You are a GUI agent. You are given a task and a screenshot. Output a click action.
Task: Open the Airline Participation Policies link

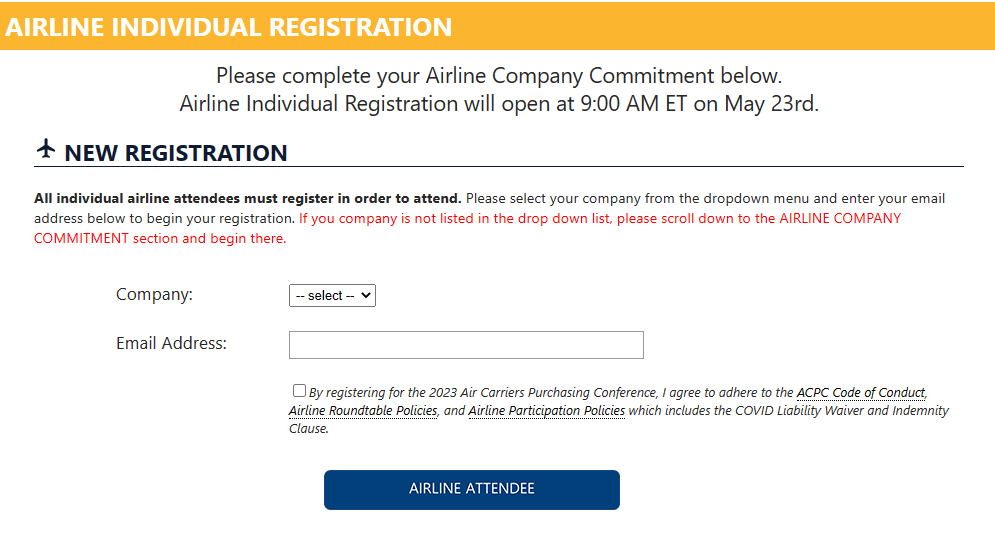(x=546, y=410)
